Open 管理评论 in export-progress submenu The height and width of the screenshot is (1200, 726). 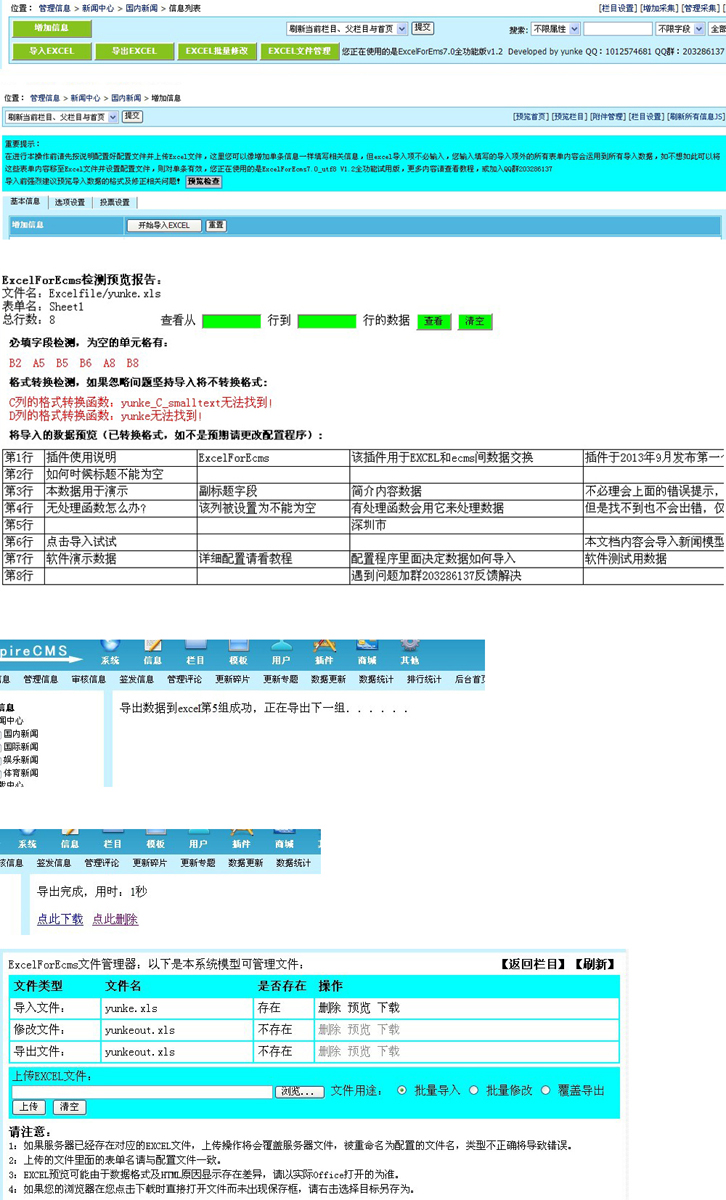185,680
